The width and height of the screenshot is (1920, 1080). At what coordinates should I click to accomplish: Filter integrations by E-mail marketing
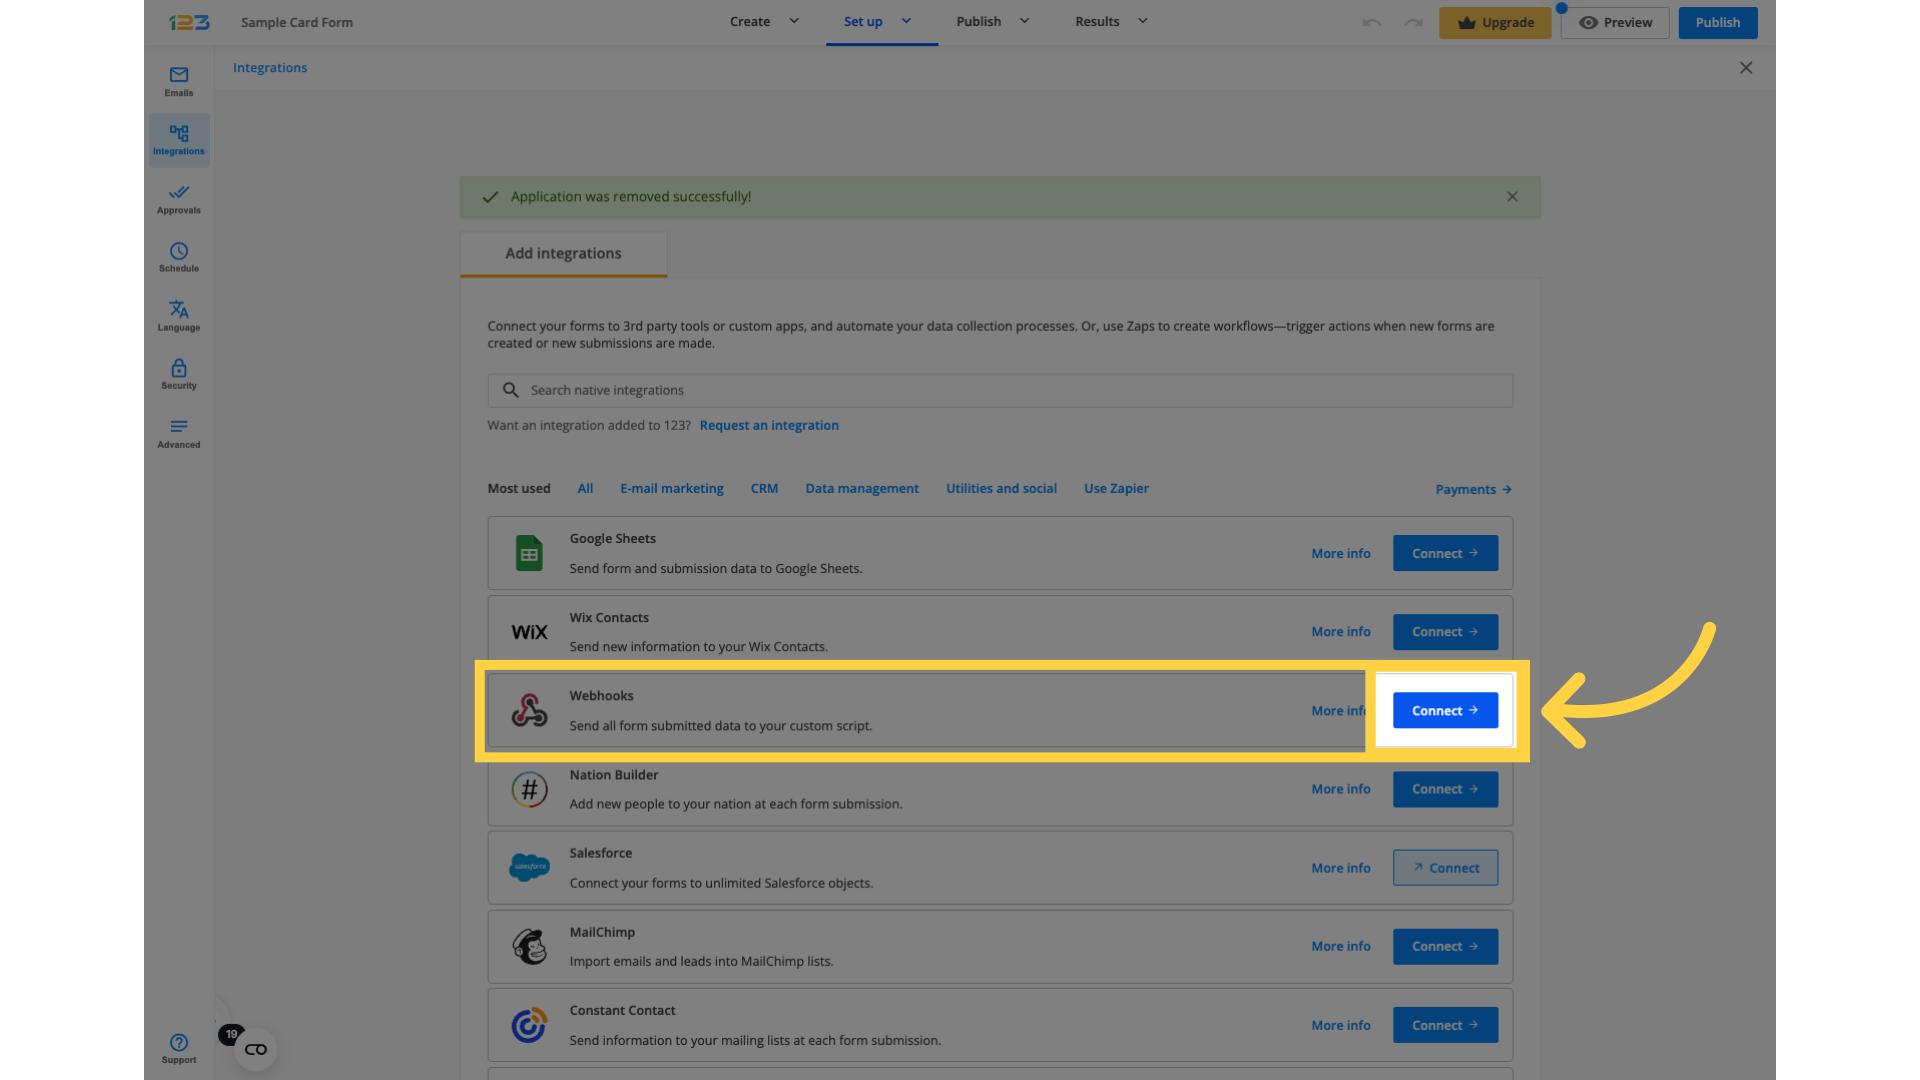[x=672, y=489]
